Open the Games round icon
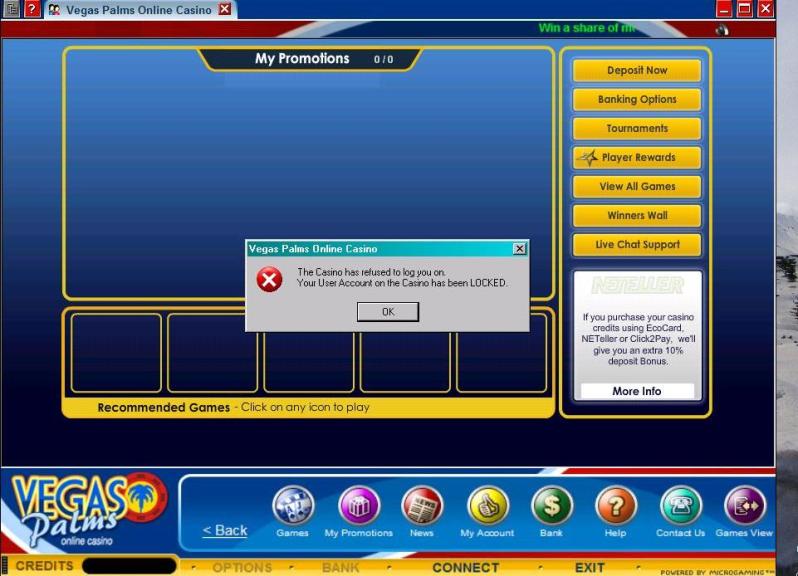This screenshot has height=576, width=798. [x=293, y=505]
